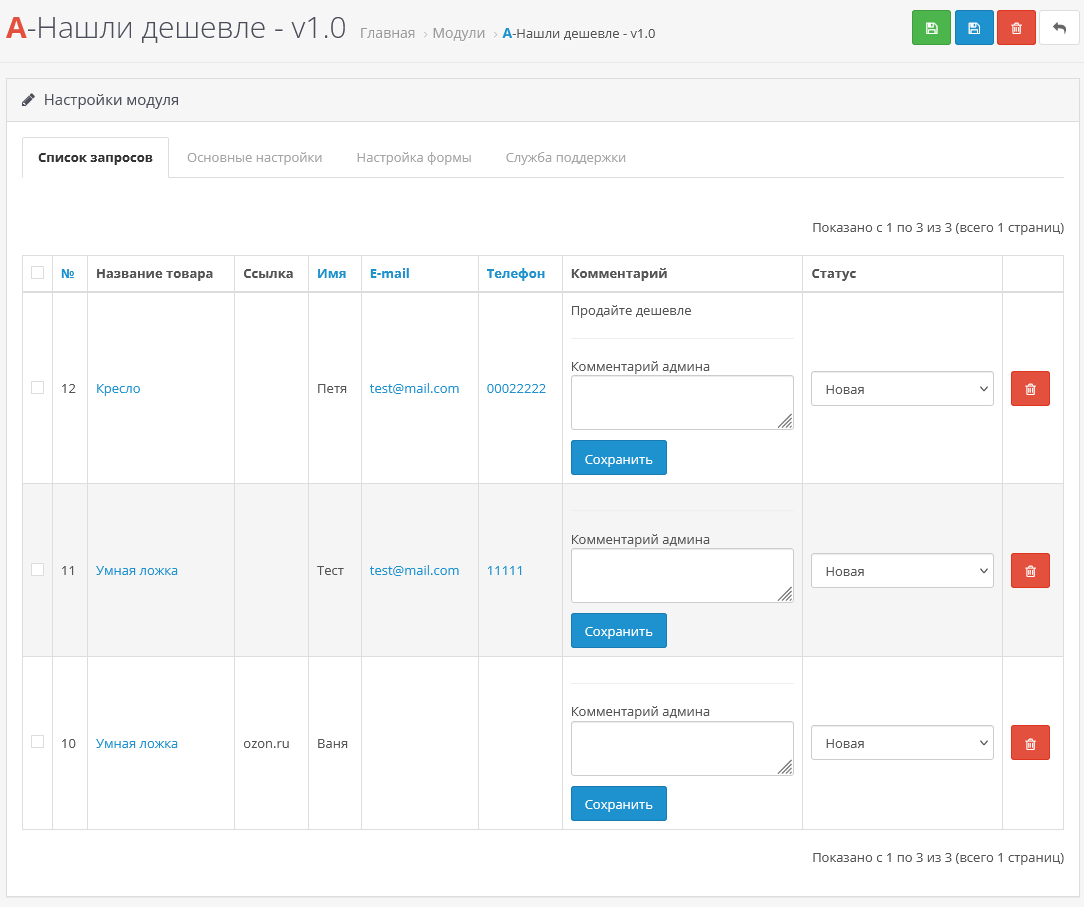Delete request 10 with trash icon
The height and width of the screenshot is (907, 1084).
[1030, 743]
